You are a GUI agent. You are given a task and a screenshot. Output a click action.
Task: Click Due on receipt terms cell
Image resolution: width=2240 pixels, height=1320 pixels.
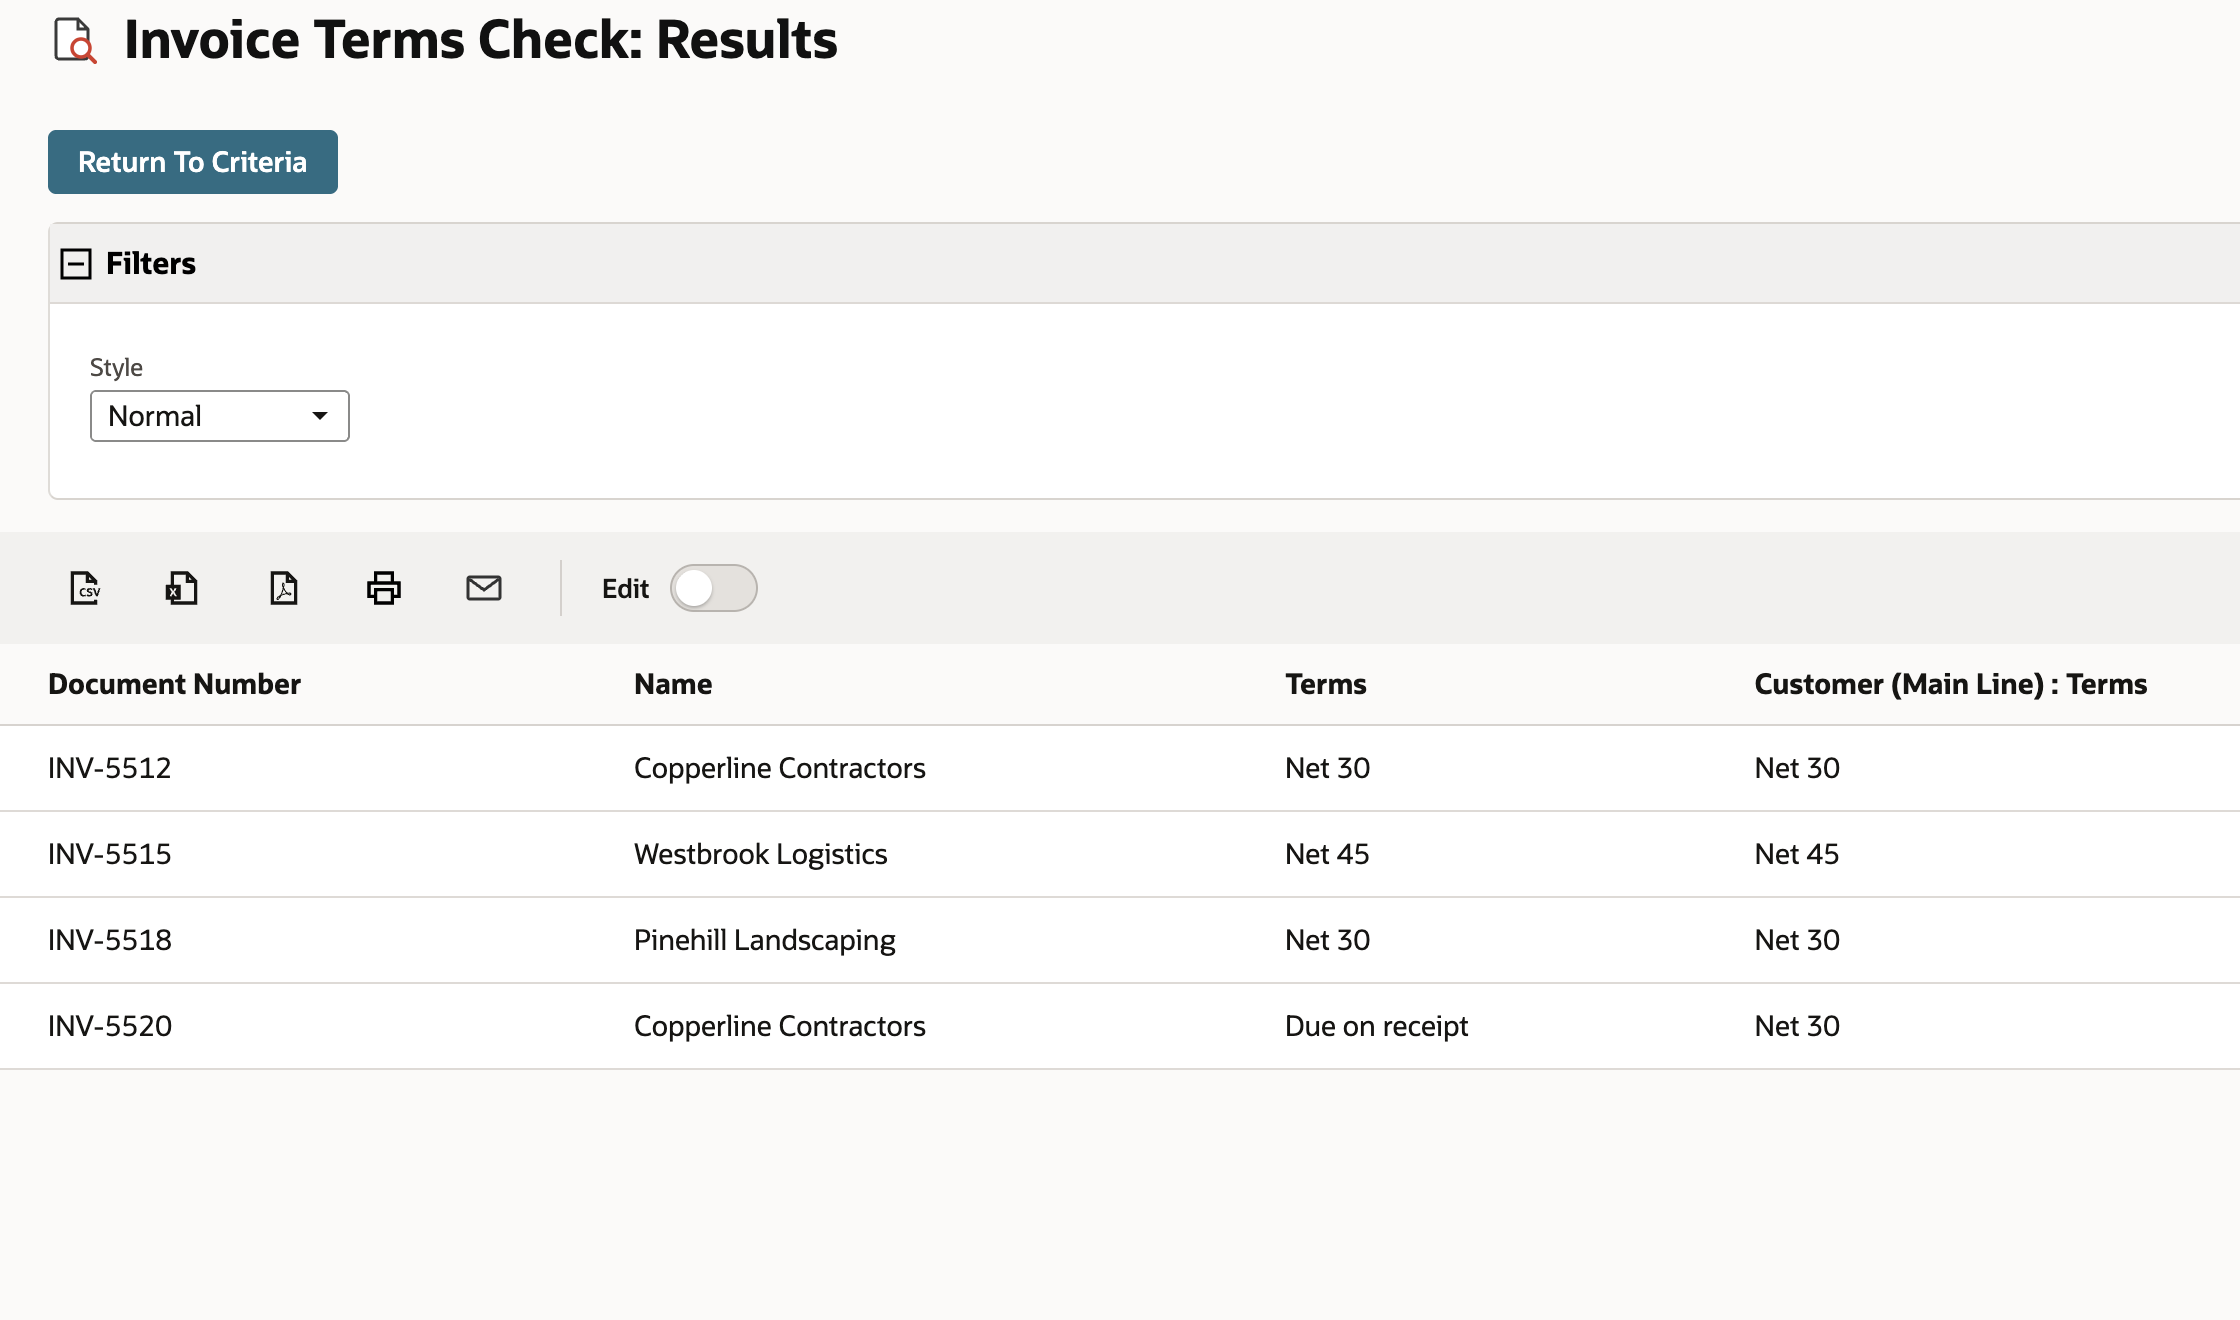click(1377, 1026)
